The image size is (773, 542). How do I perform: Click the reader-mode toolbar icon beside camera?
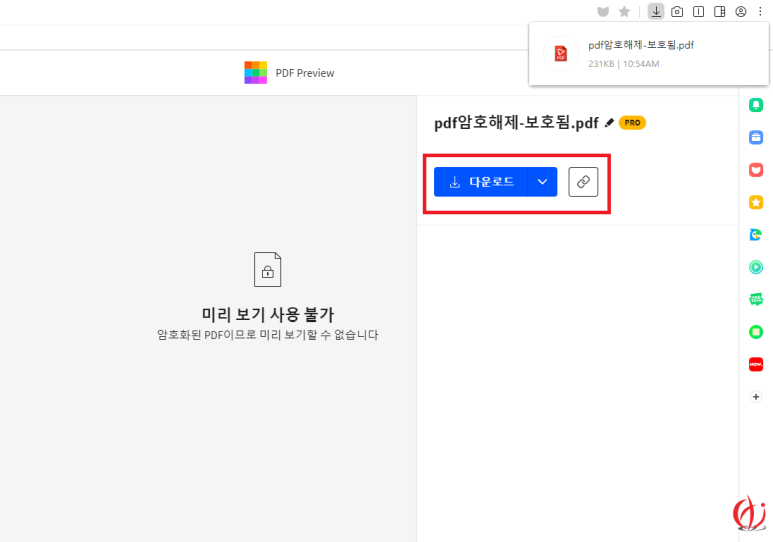click(699, 11)
